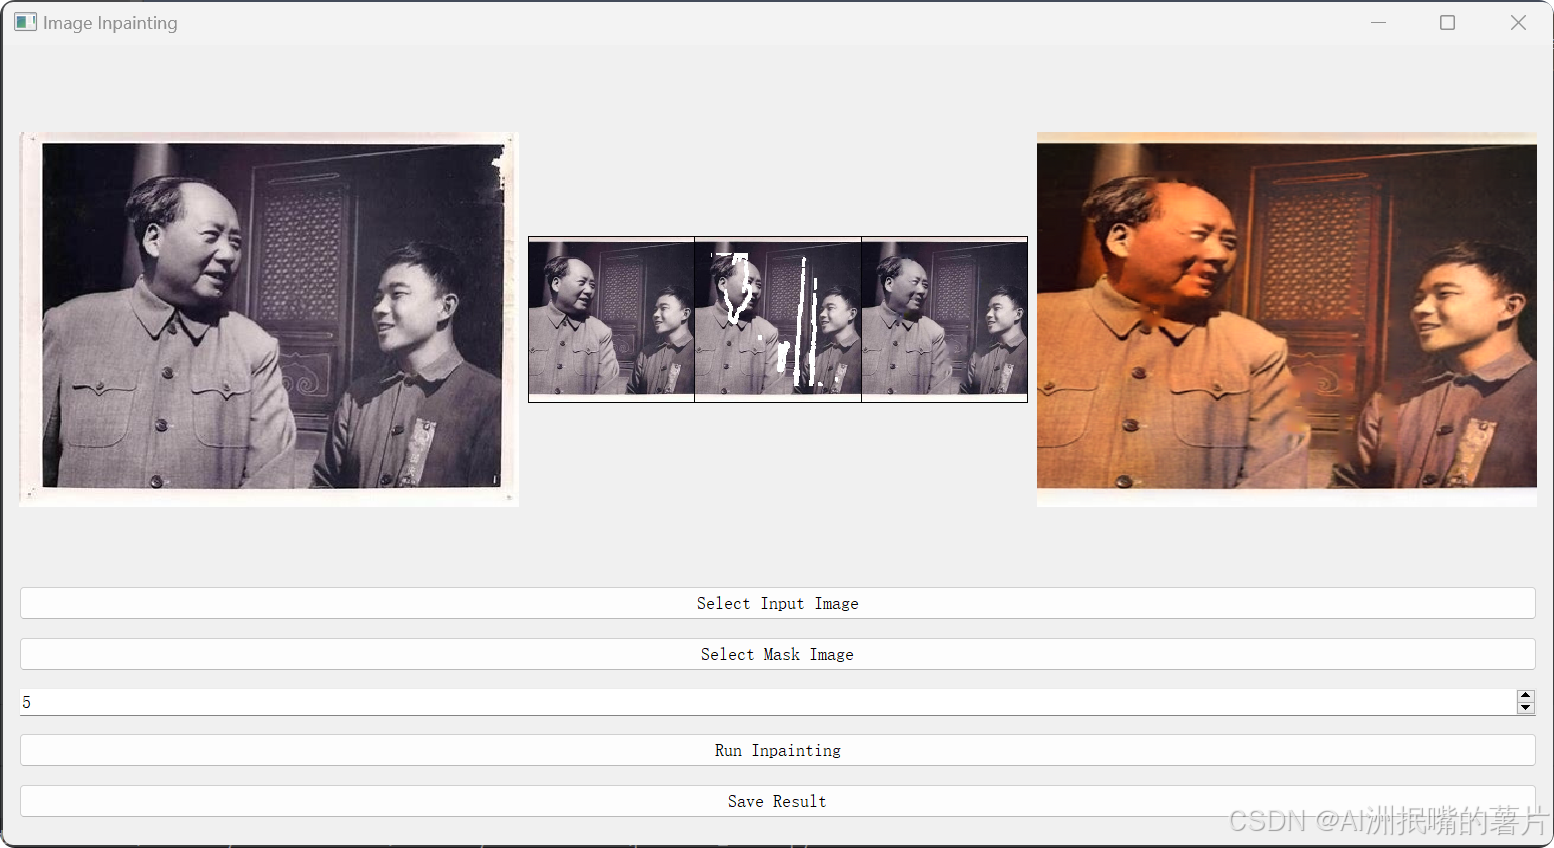The height and width of the screenshot is (848, 1554).
Task: Focus the numeric field showing 5
Action: [x=767, y=702]
